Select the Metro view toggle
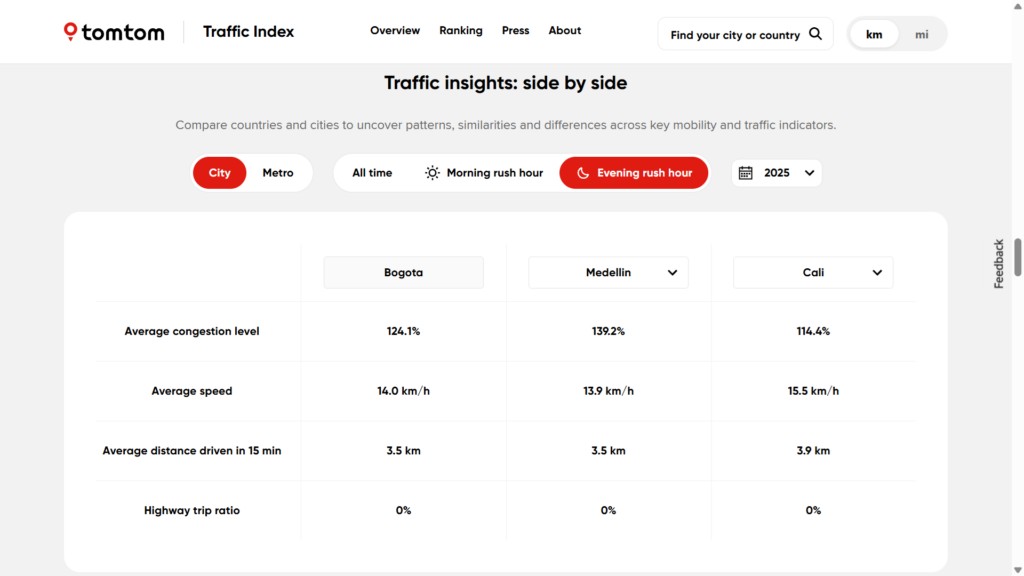1024x576 pixels. [278, 173]
